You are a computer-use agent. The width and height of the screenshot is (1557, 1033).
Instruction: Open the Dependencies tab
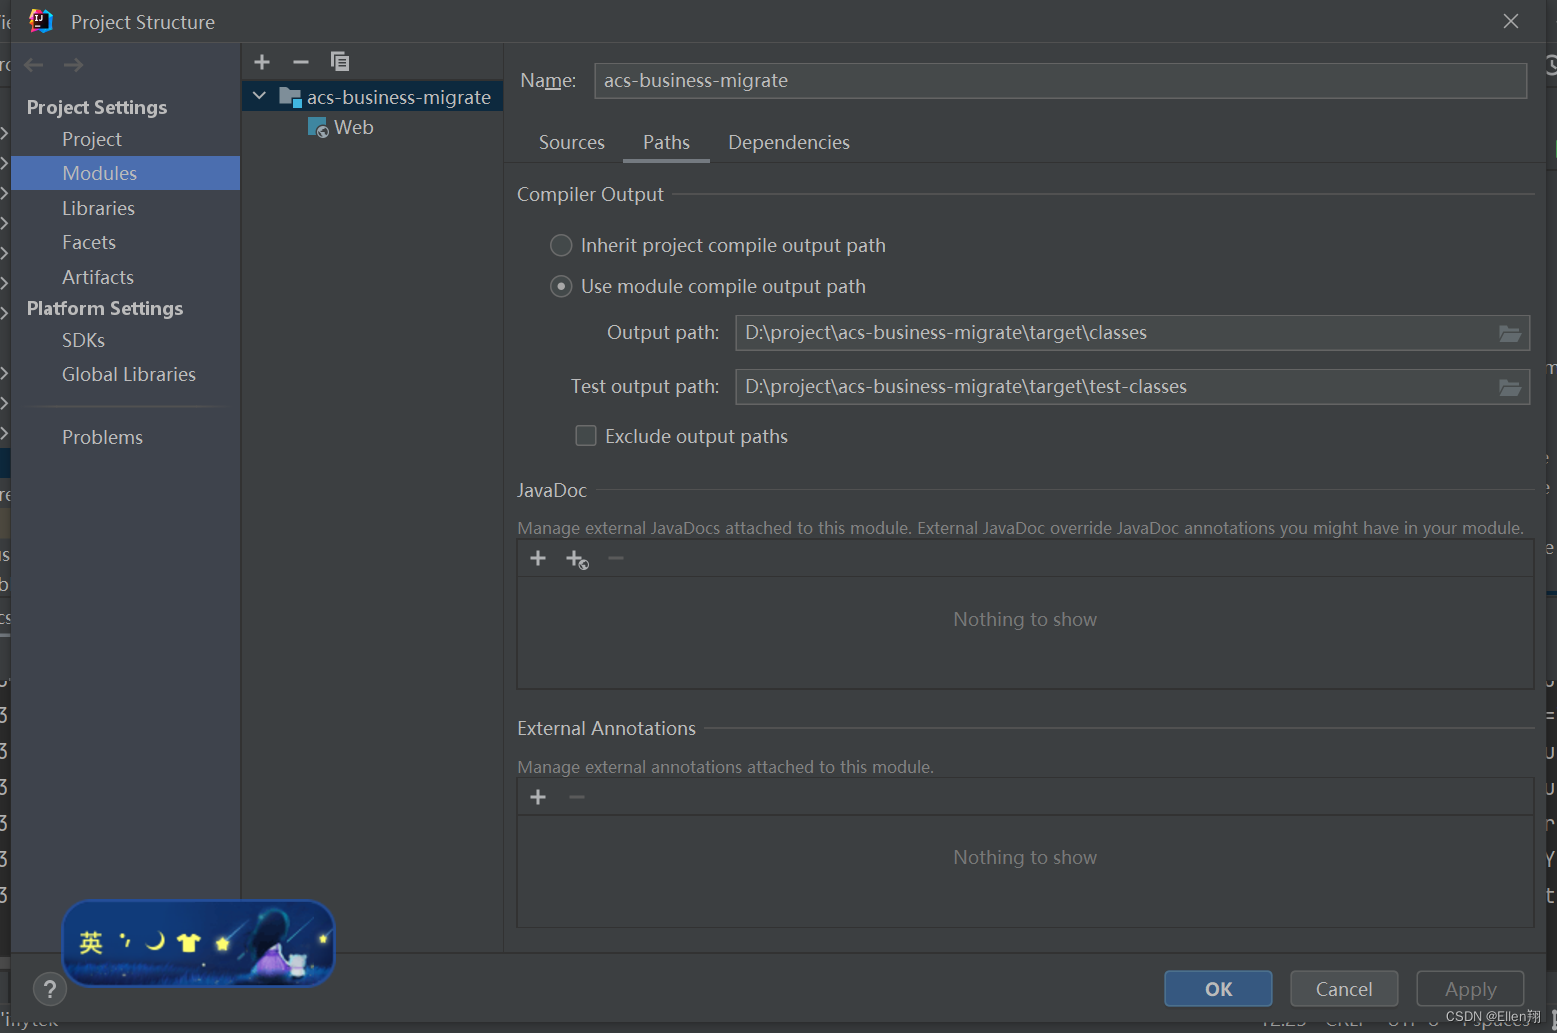click(x=788, y=142)
